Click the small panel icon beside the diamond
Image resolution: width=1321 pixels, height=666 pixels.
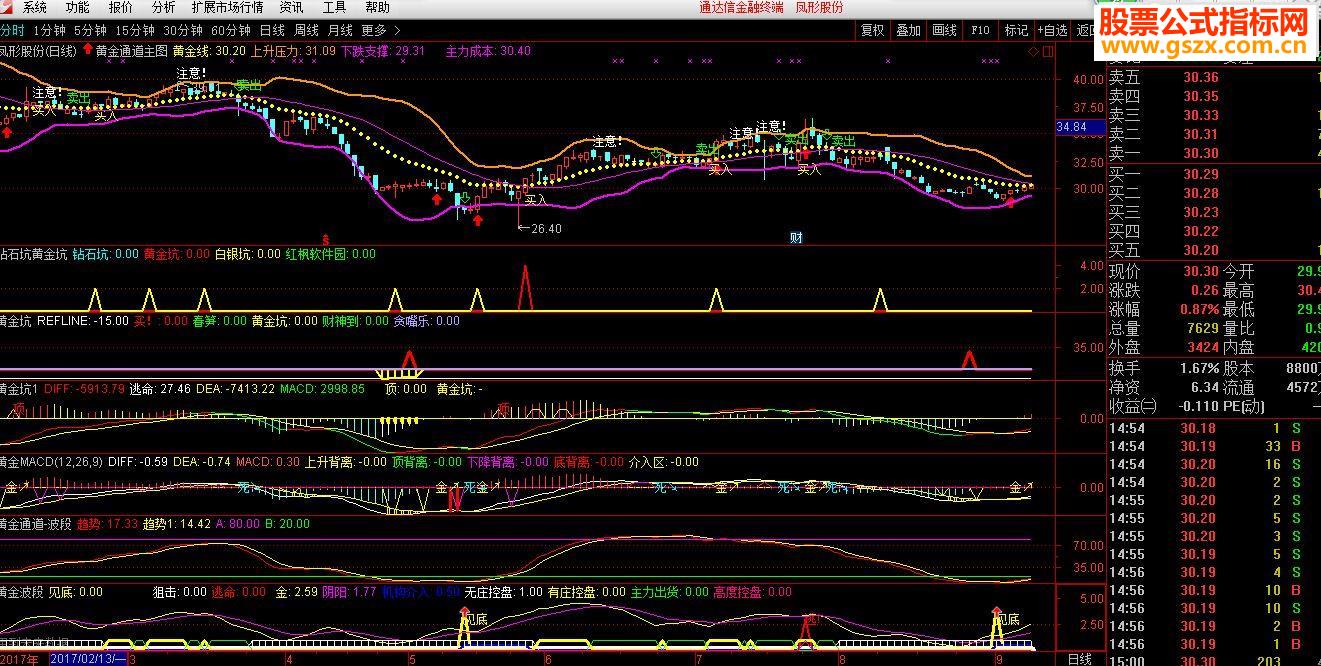click(1047, 50)
